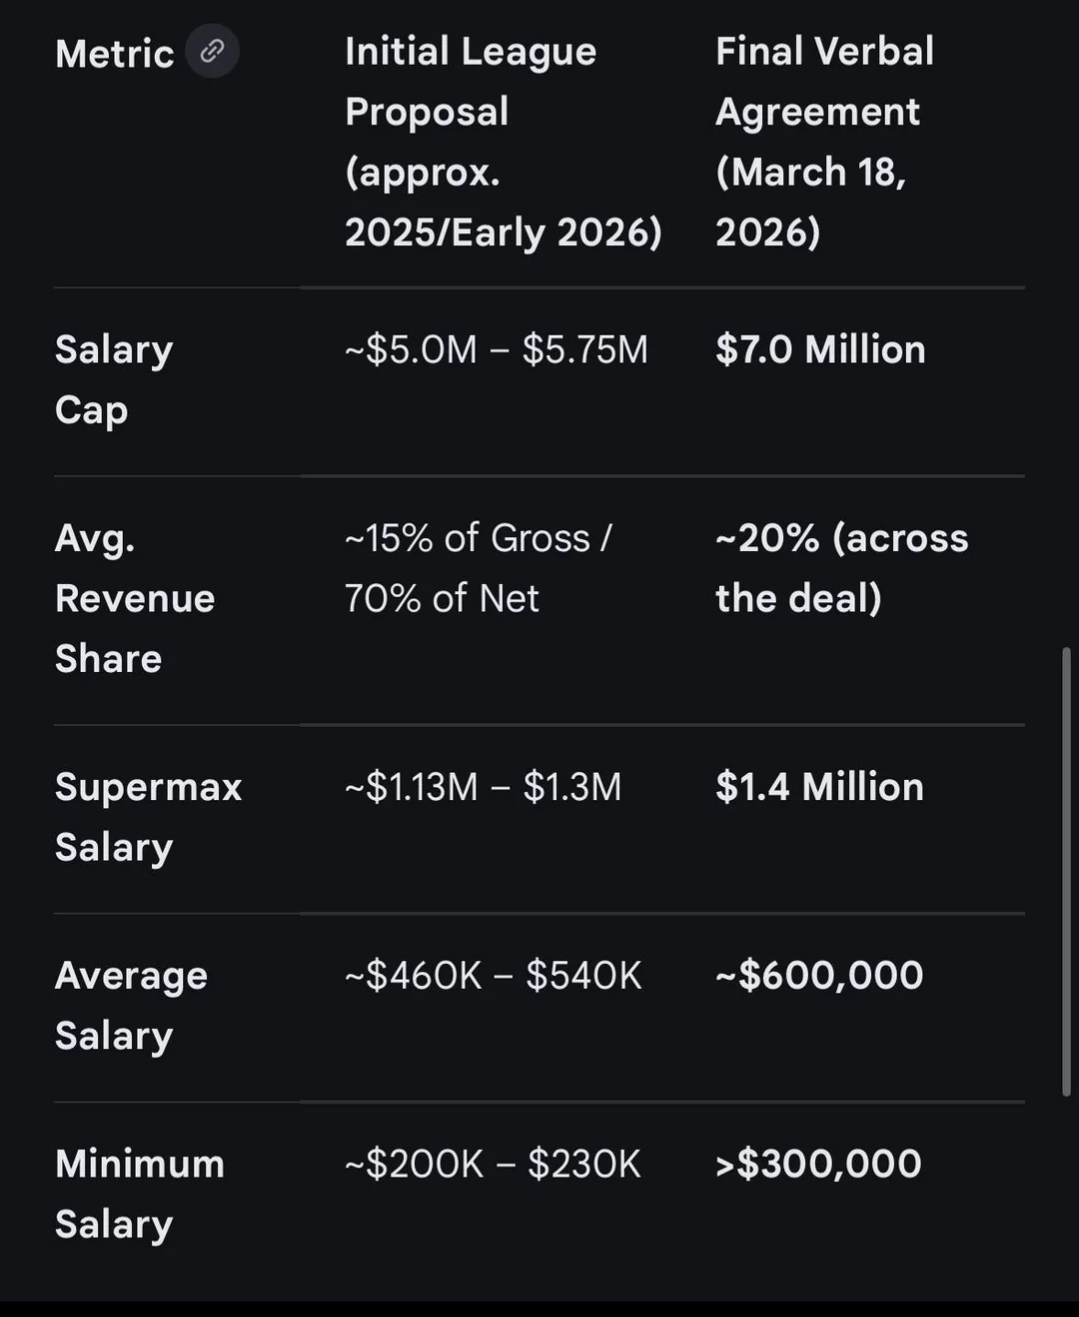This screenshot has height=1317, width=1079.
Task: Click the copy link icon beside Metric
Action: [212, 51]
